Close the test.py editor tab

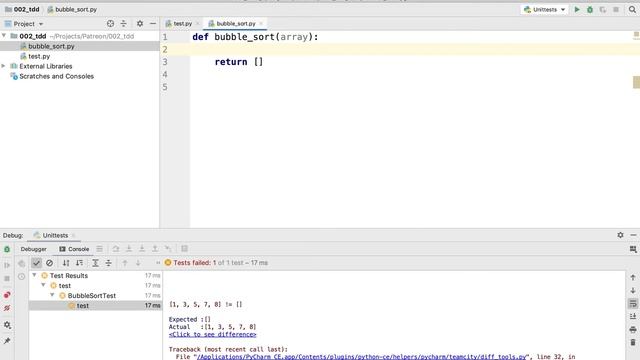pyautogui.click(x=198, y=24)
